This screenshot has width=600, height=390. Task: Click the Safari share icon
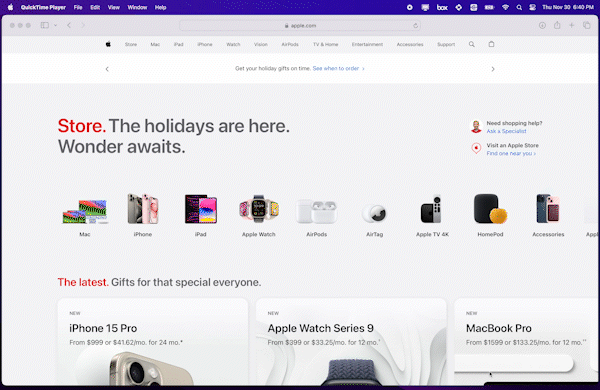(x=557, y=25)
